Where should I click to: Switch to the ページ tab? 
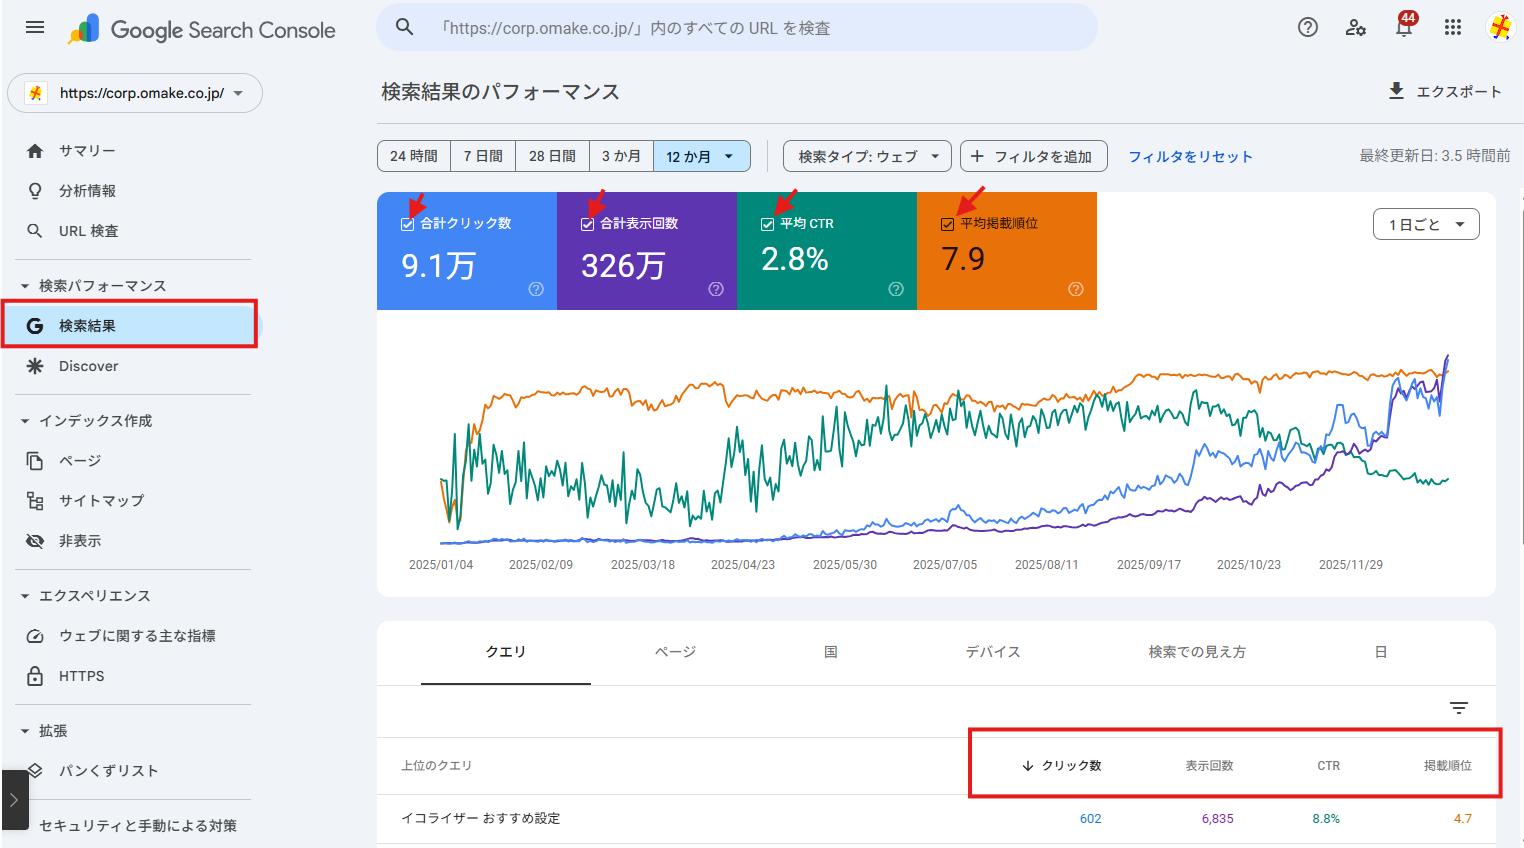coord(675,652)
